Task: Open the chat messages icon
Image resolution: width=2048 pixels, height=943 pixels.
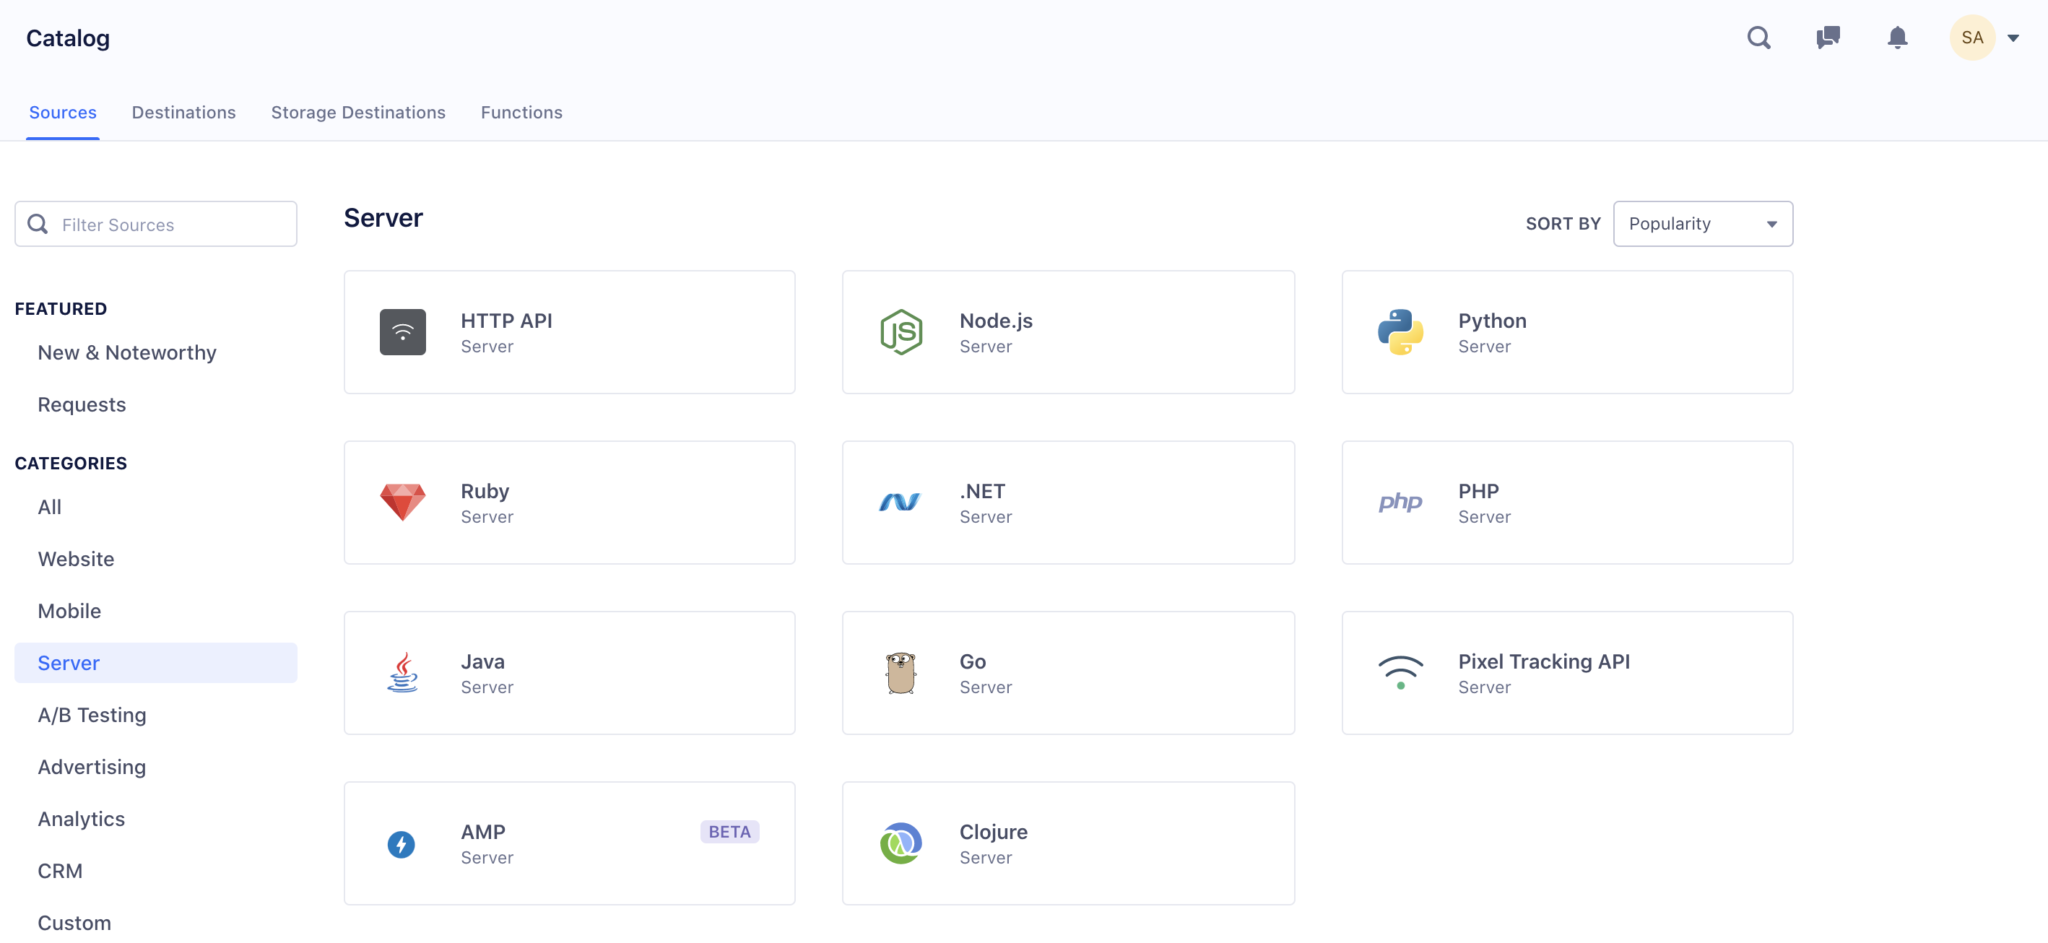Action: pos(1828,38)
